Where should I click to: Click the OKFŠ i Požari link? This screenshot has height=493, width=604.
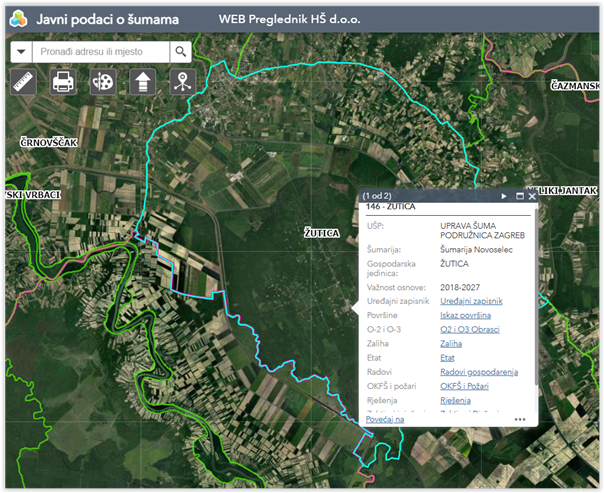(465, 386)
